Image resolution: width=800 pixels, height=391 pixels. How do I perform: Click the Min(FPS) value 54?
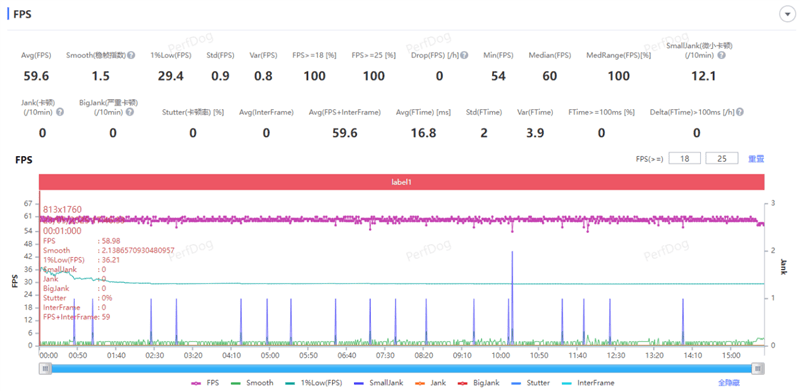(x=498, y=77)
